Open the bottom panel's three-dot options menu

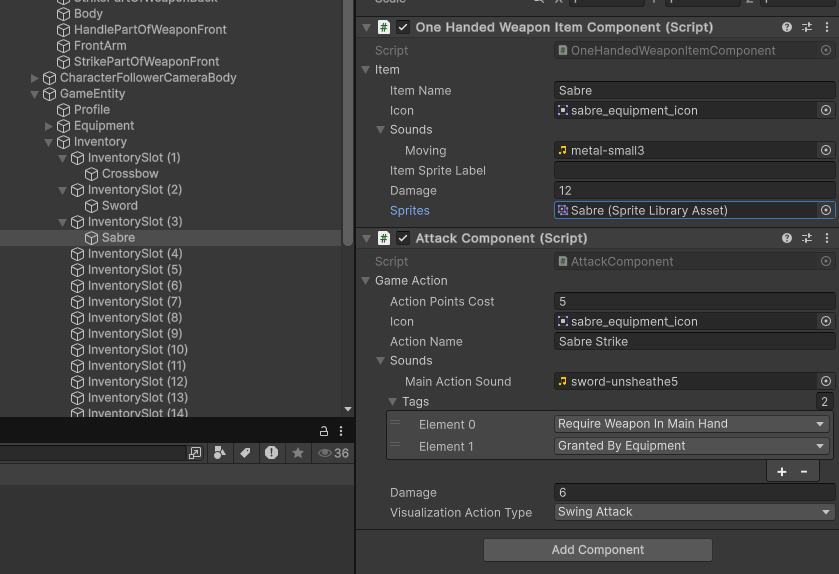pyautogui.click(x=341, y=431)
